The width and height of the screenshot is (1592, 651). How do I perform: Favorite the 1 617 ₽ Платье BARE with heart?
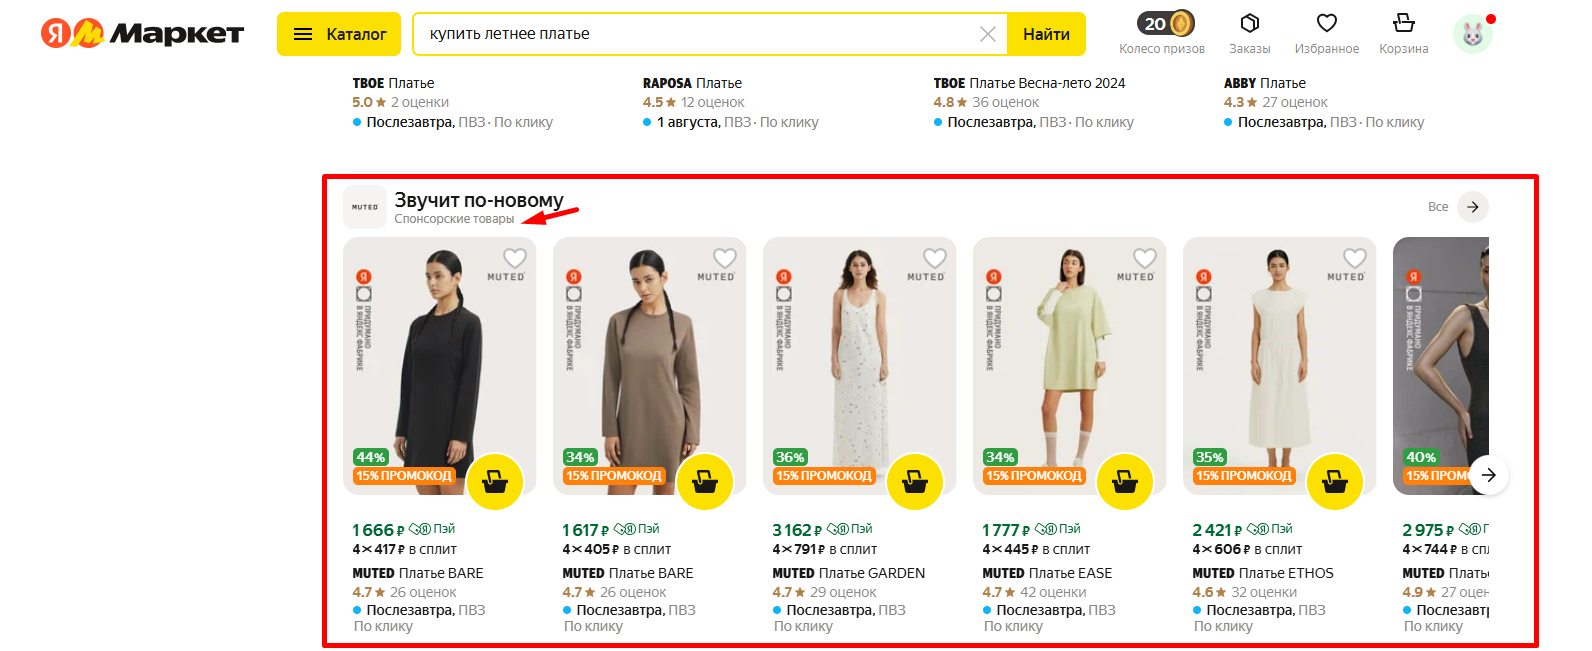click(x=725, y=258)
